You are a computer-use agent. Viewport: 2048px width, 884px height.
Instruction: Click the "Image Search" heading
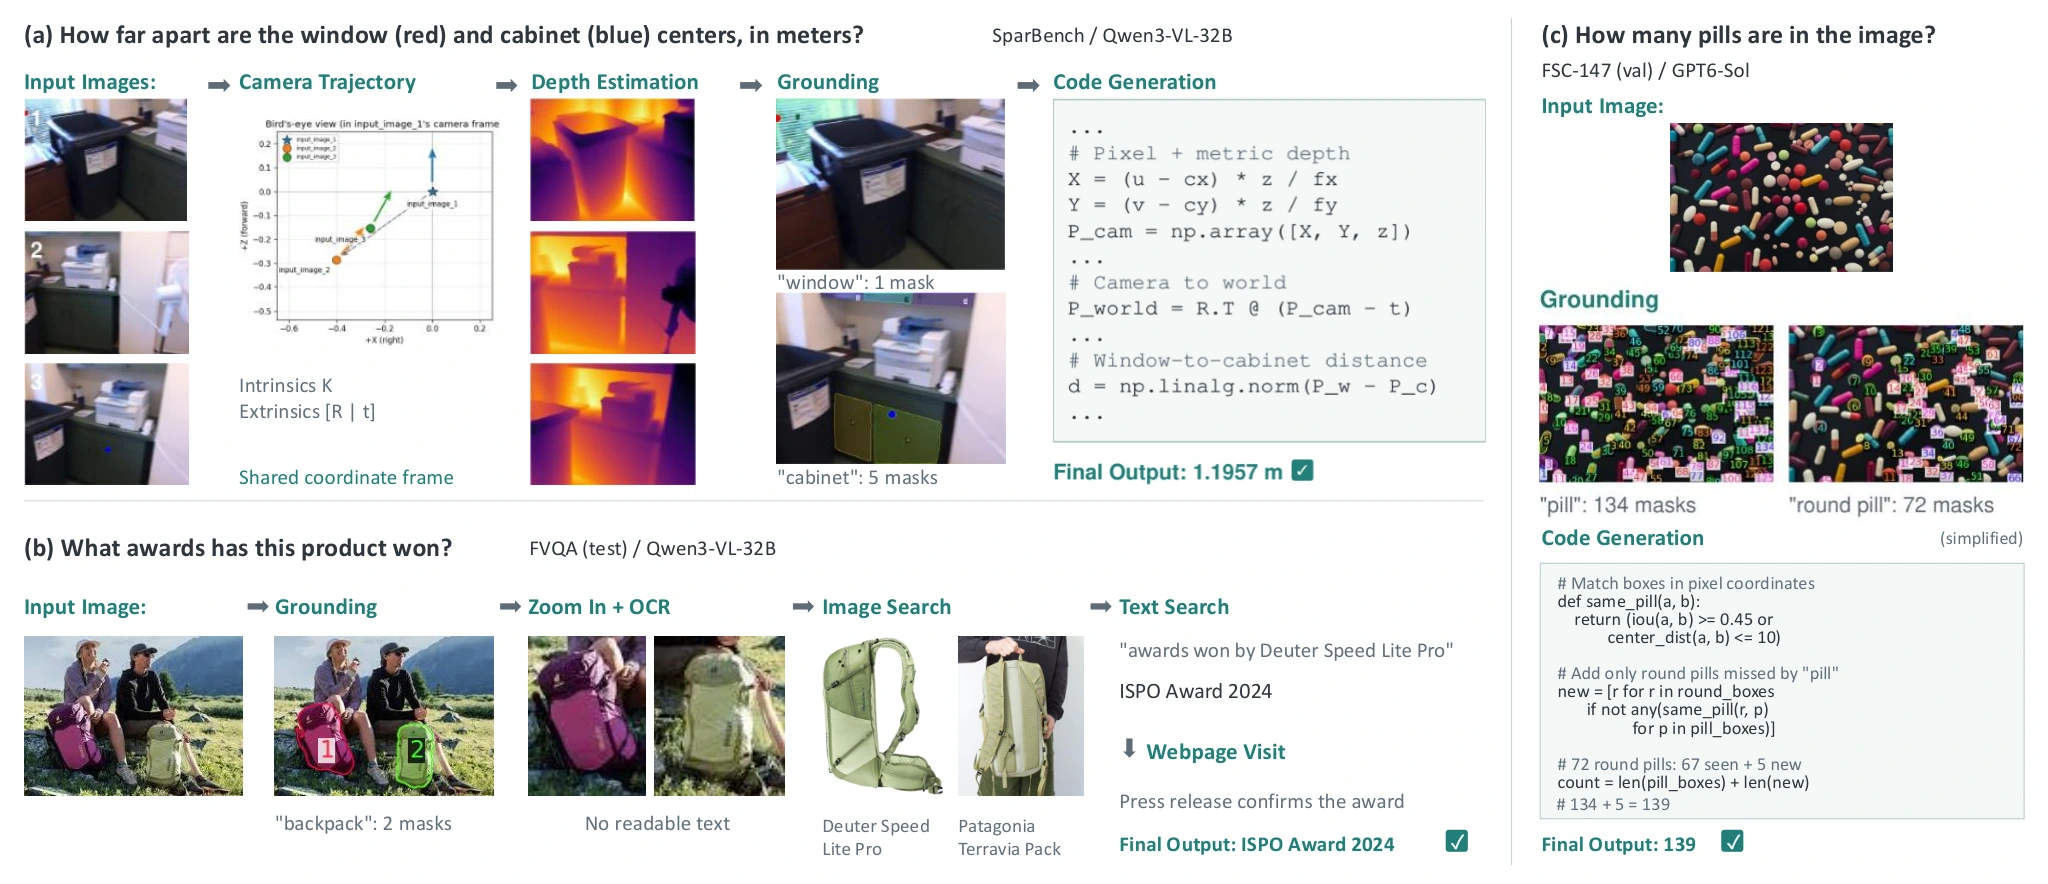click(886, 607)
